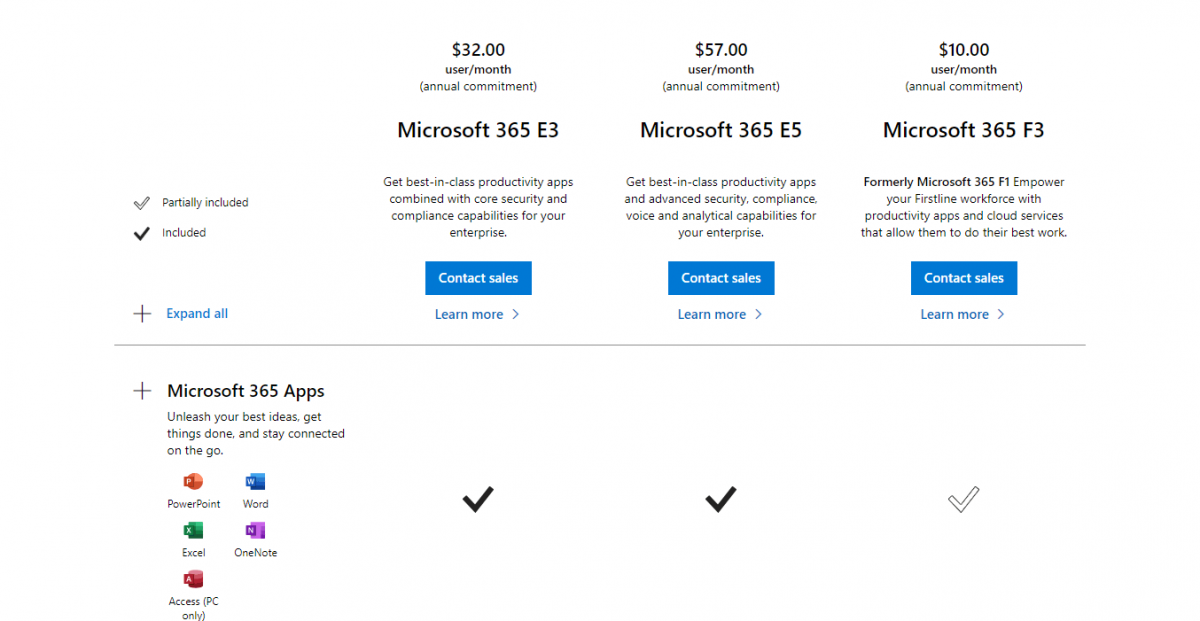1200x621 pixels.
Task: Contact sales for Microsoft 365 F3
Action: click(963, 278)
